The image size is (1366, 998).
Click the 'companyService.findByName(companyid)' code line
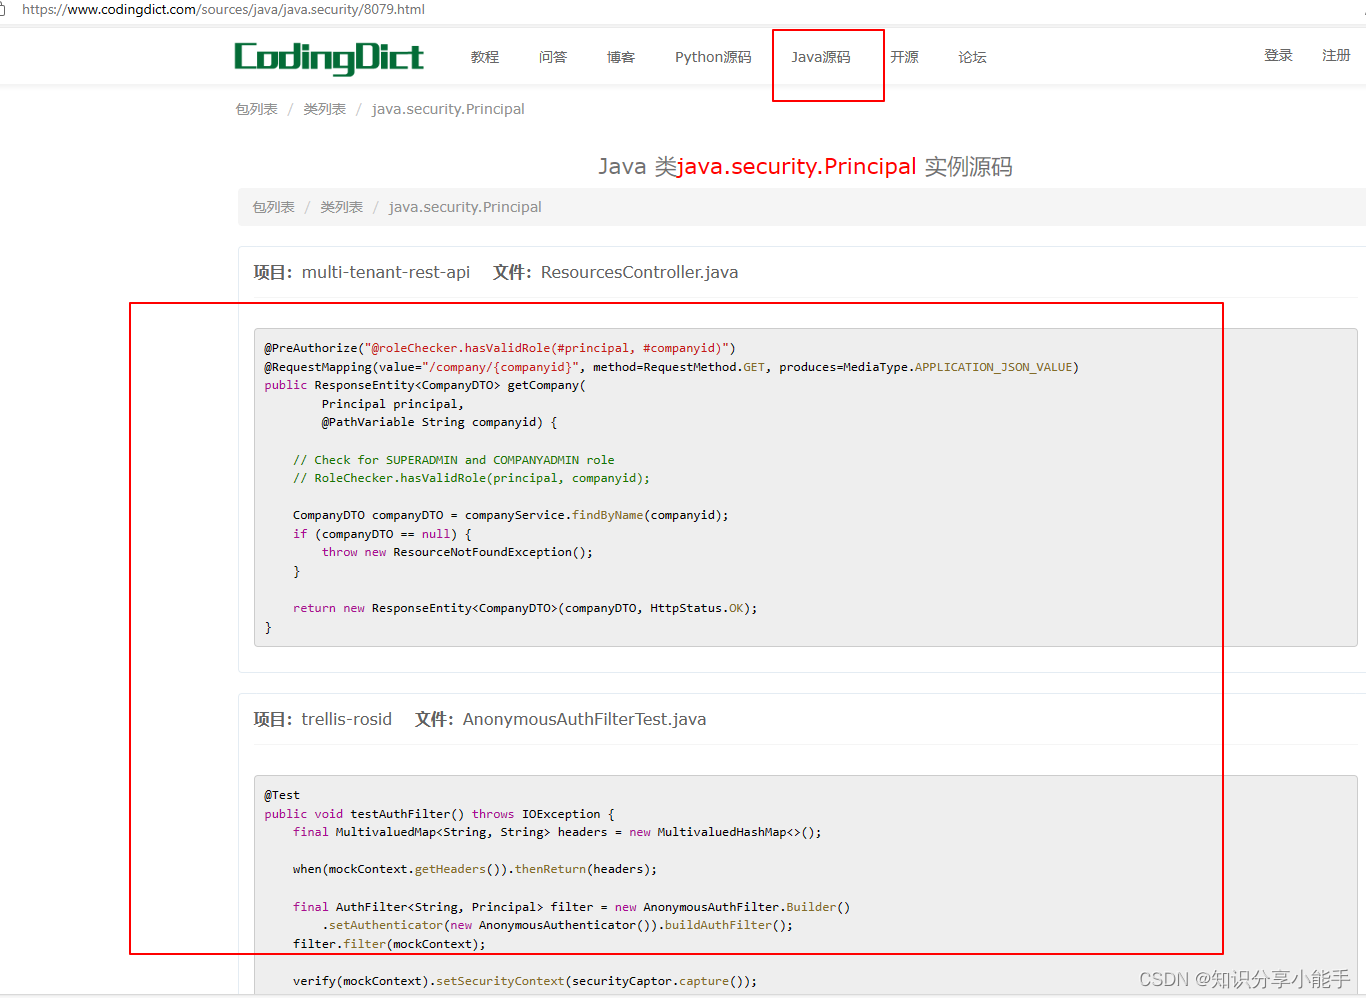point(511,515)
